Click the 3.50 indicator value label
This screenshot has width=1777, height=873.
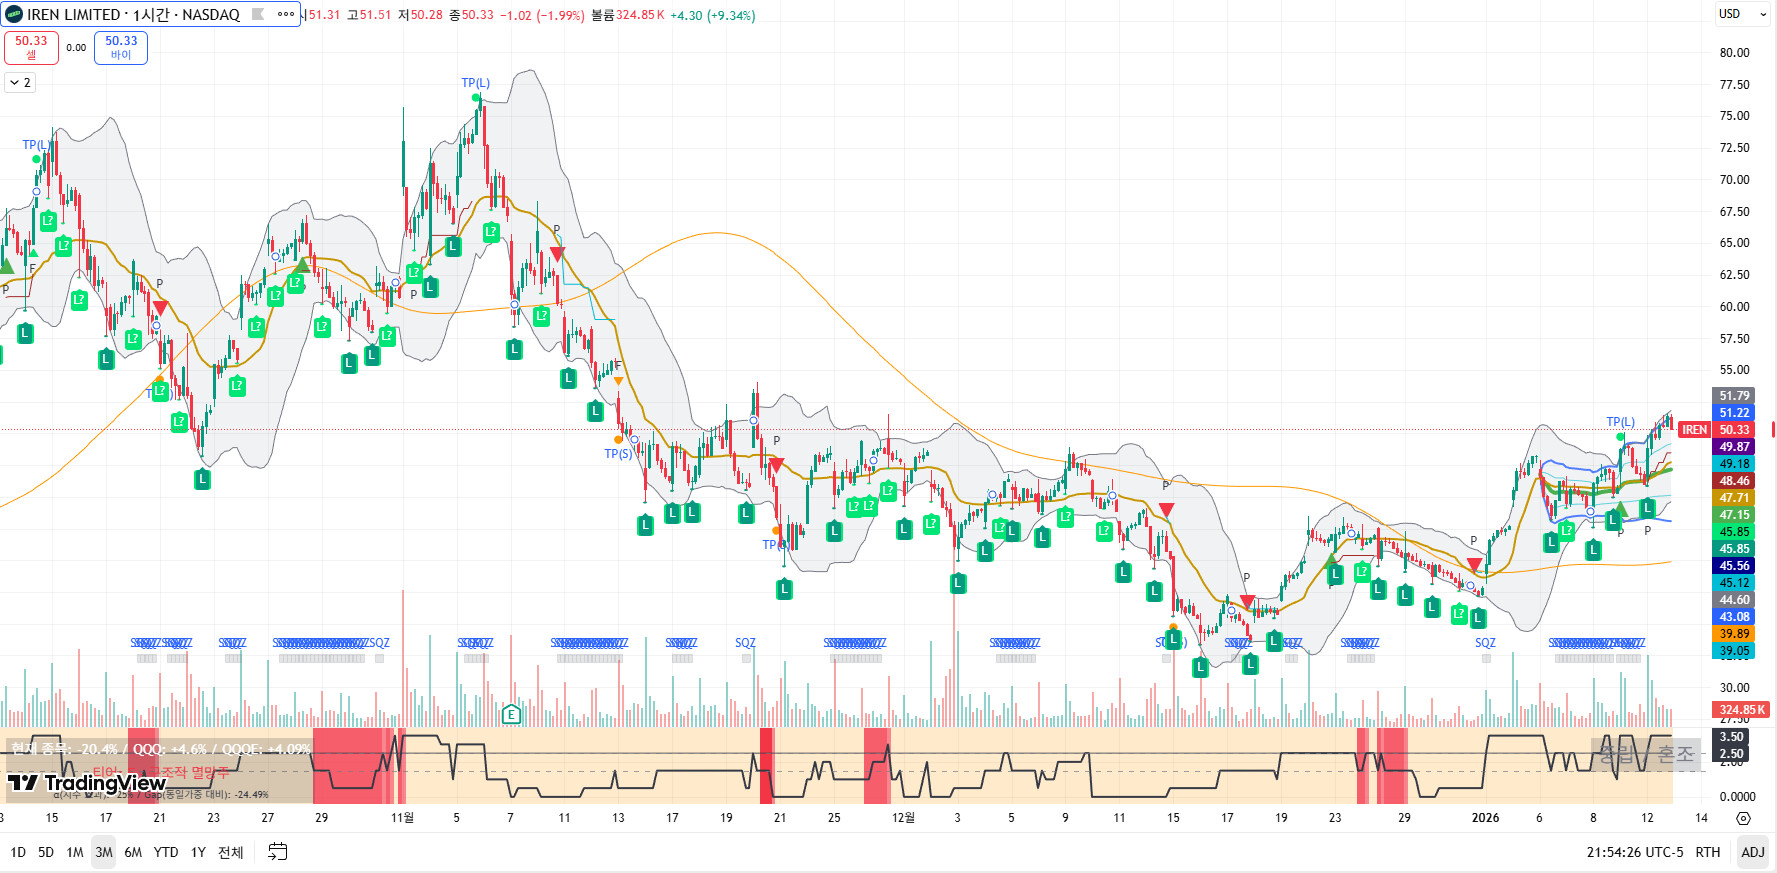point(1731,737)
